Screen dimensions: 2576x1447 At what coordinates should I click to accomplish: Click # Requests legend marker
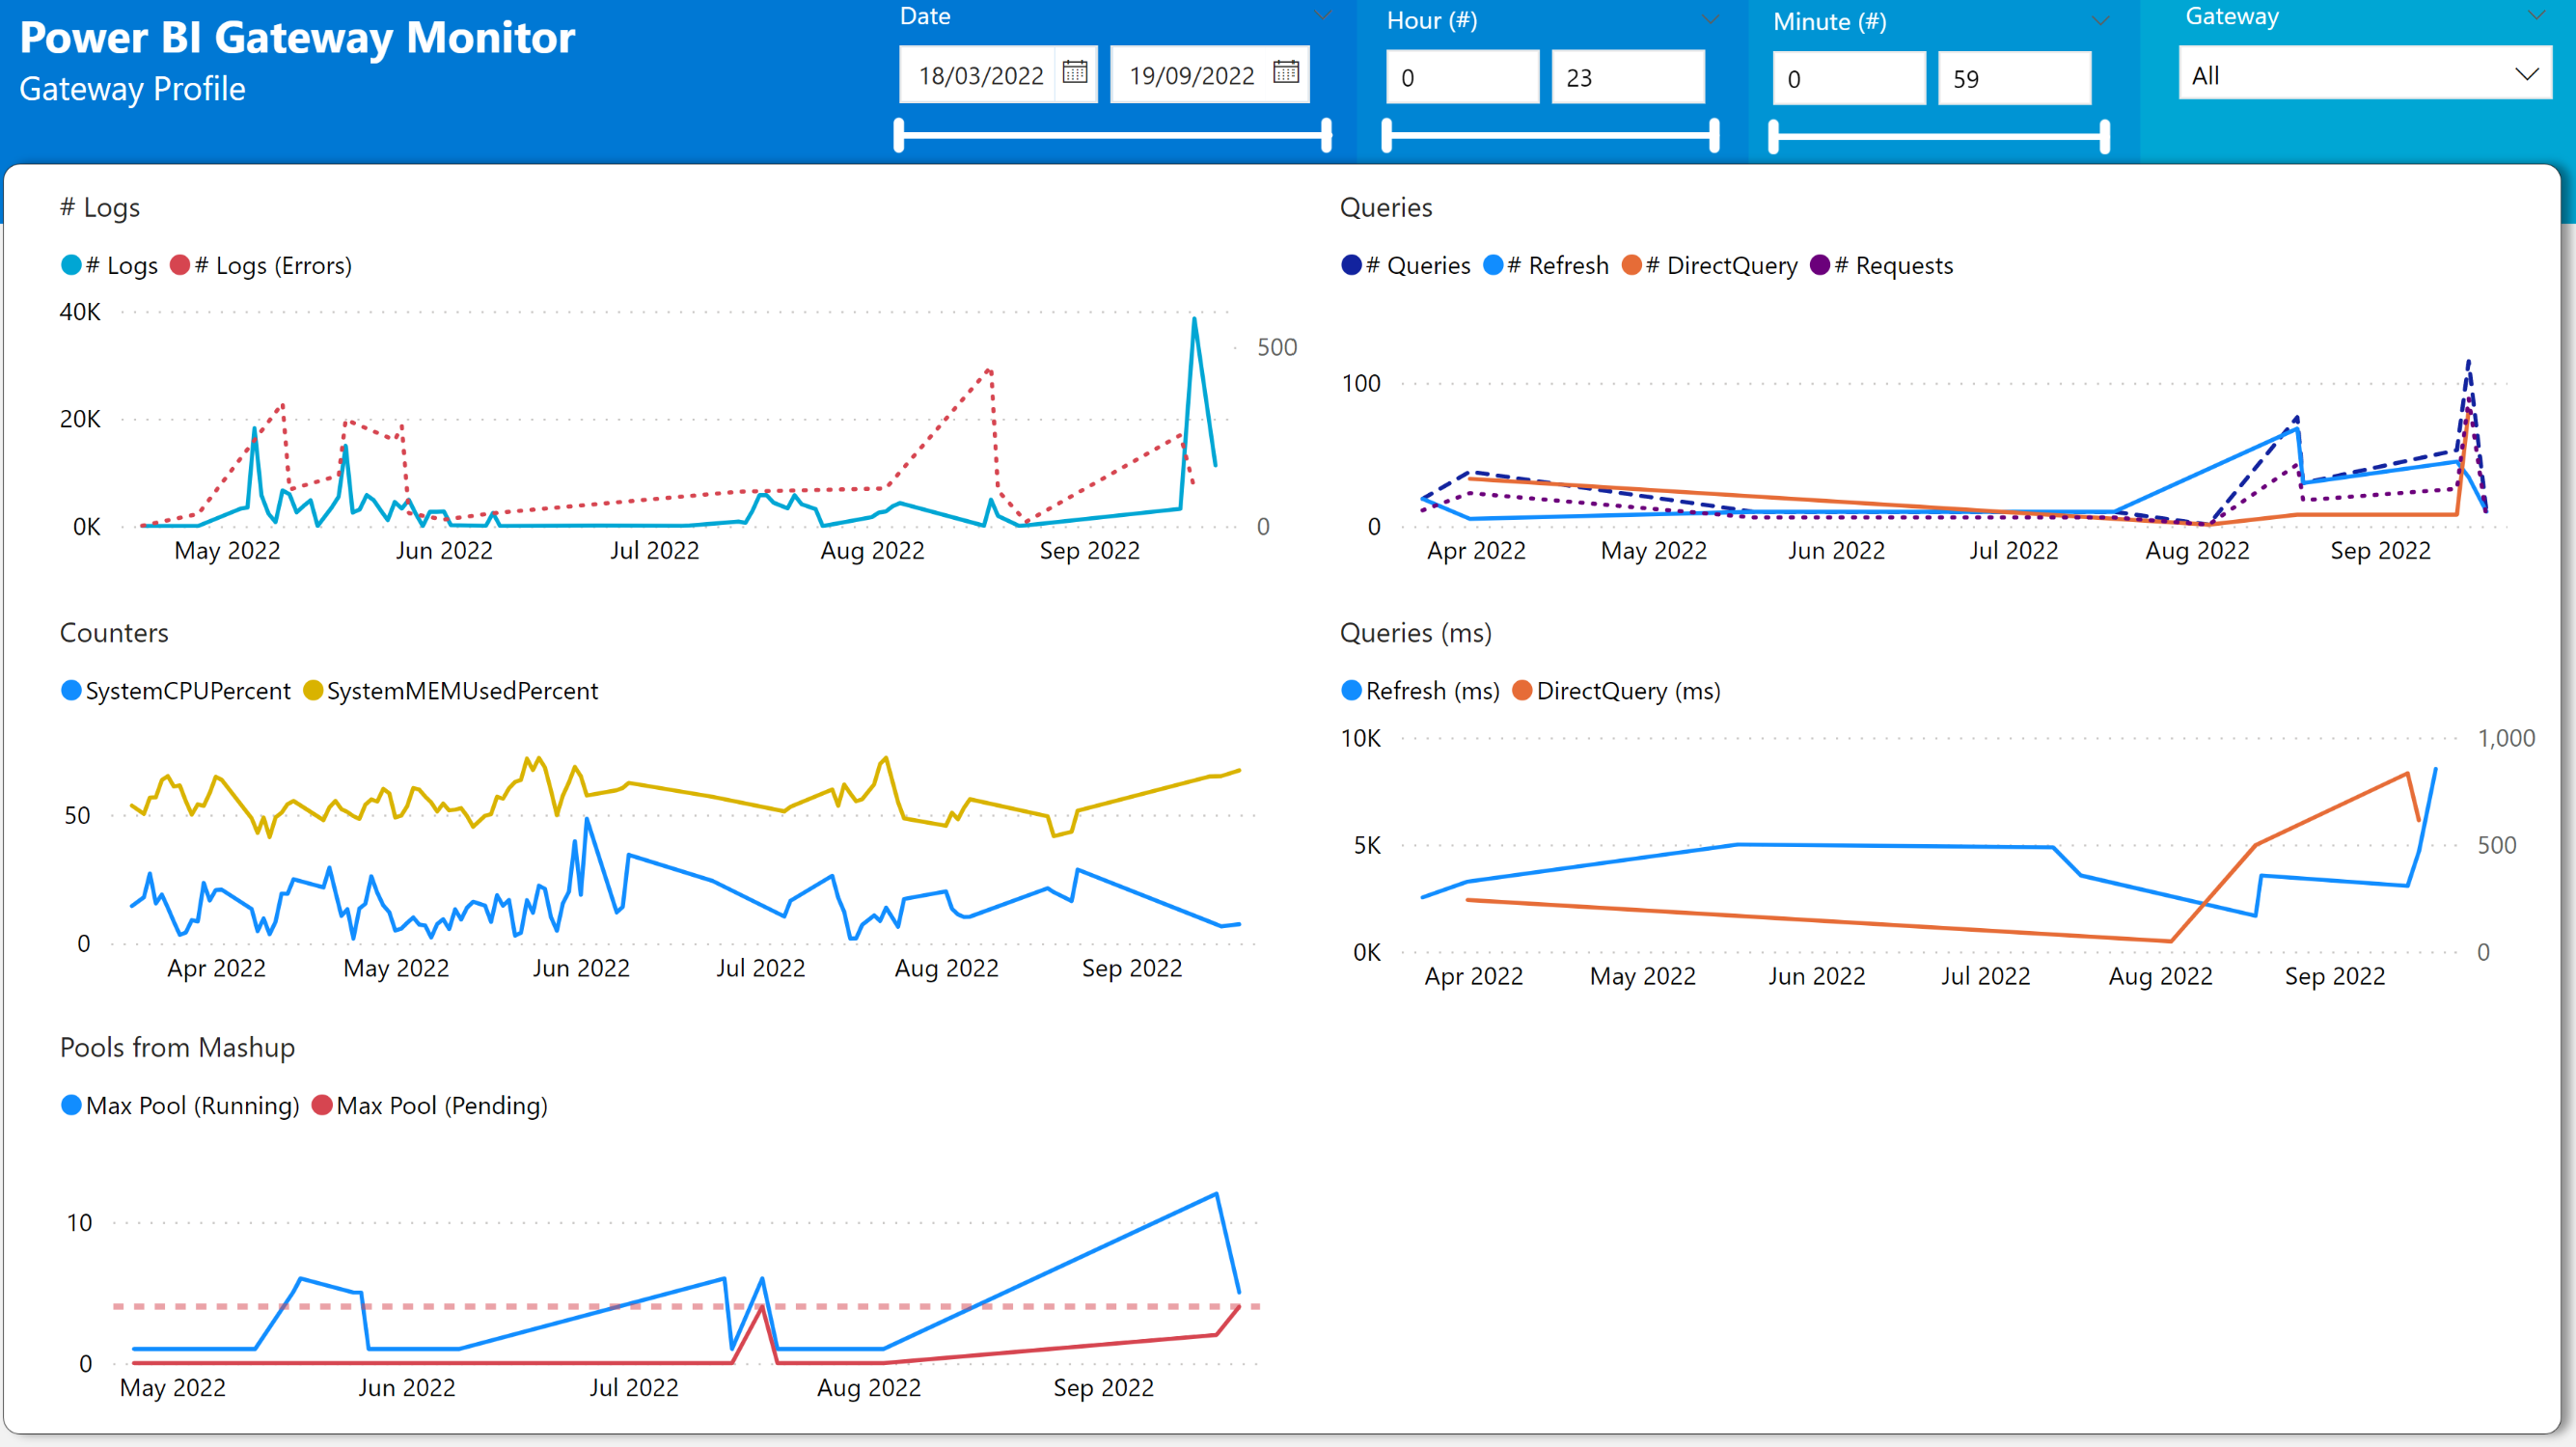click(1820, 265)
